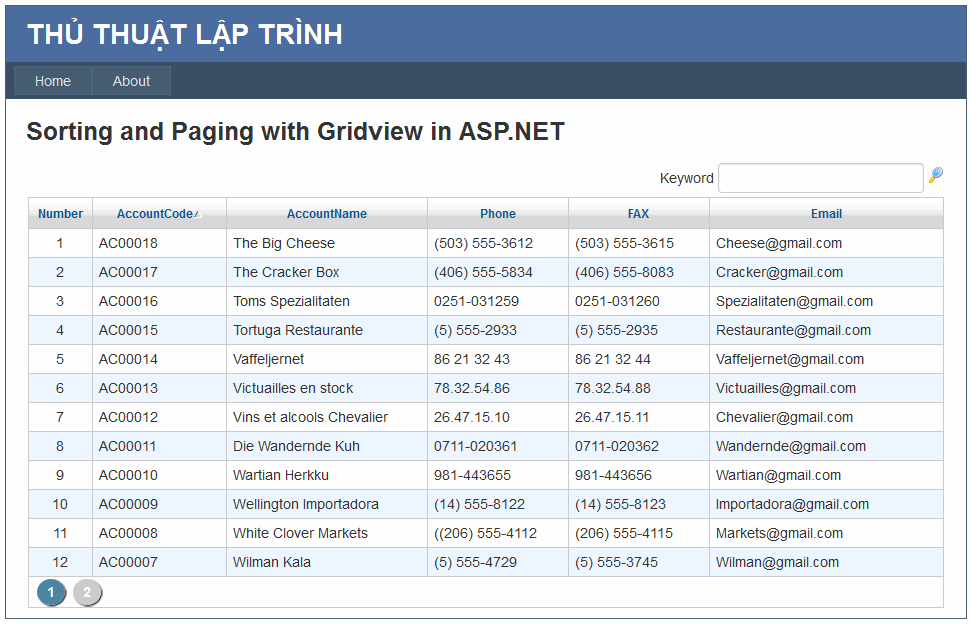Click phone number 78.32.54.86
This screenshot has width=970, height=624.
tap(471, 388)
